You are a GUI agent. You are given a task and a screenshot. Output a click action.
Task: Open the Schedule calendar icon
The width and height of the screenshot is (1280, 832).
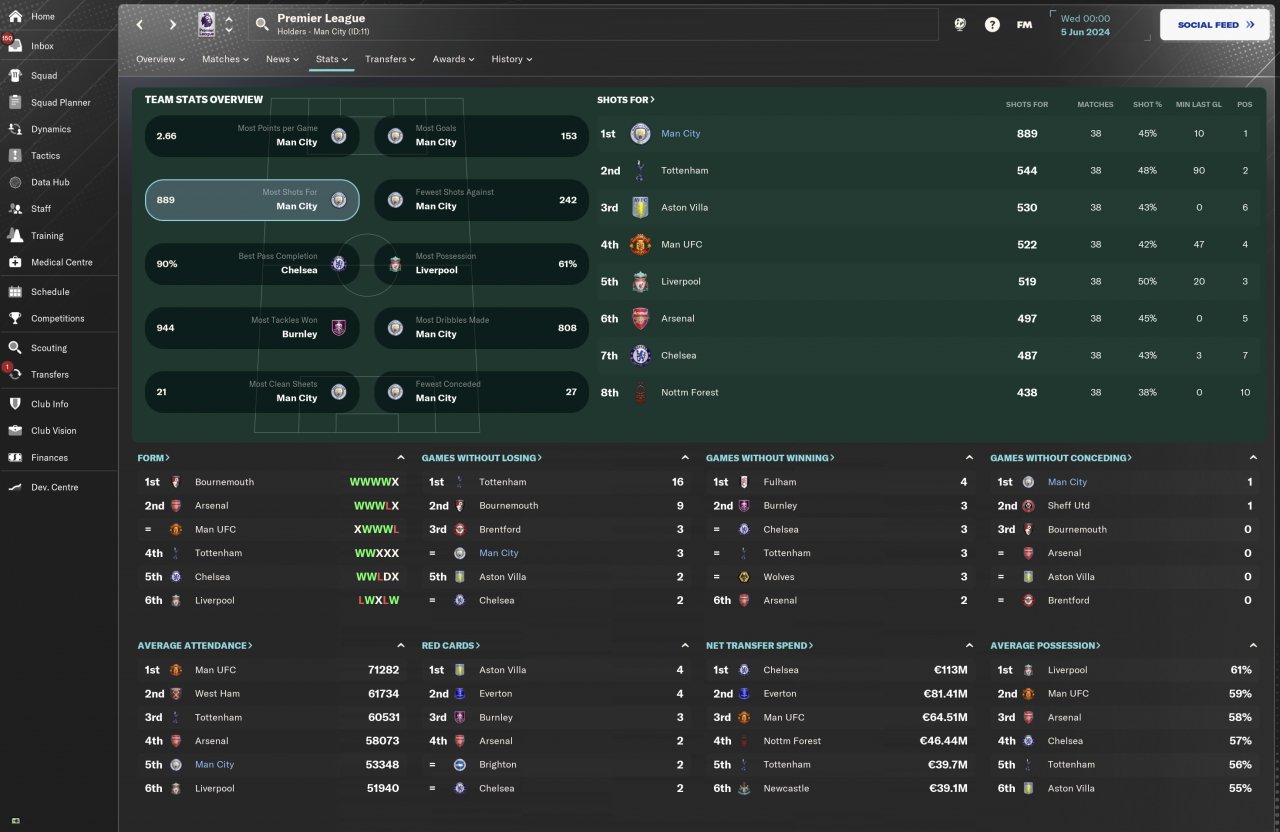click(x=15, y=292)
